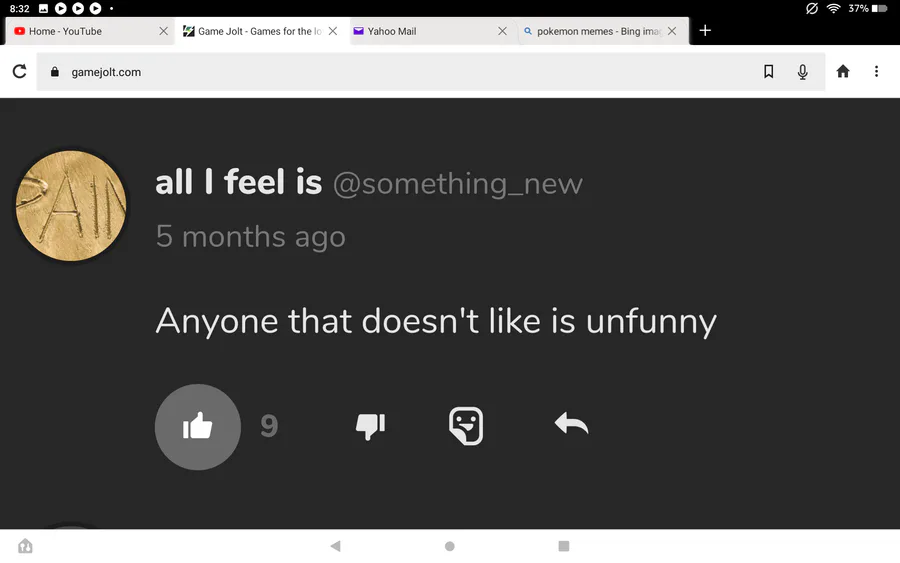Close the Home - YouTube tab
900x563 pixels.
(x=164, y=31)
